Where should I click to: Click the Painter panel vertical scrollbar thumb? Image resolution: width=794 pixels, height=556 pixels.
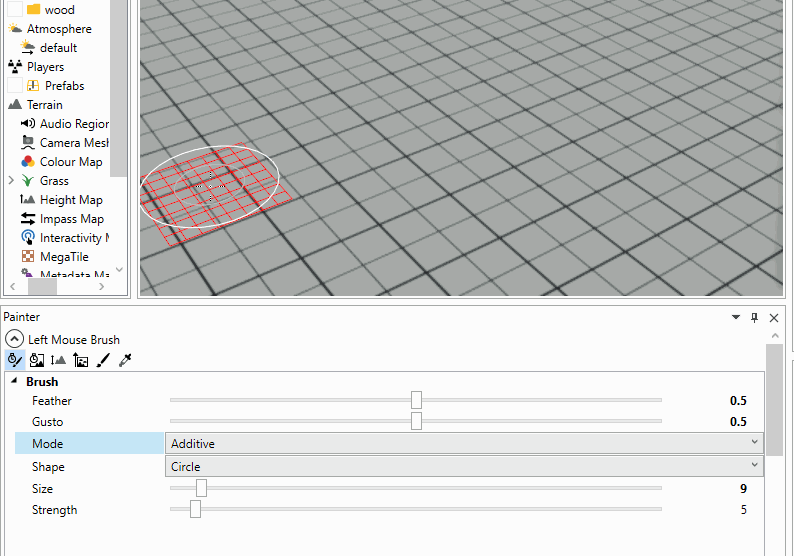tap(775, 400)
